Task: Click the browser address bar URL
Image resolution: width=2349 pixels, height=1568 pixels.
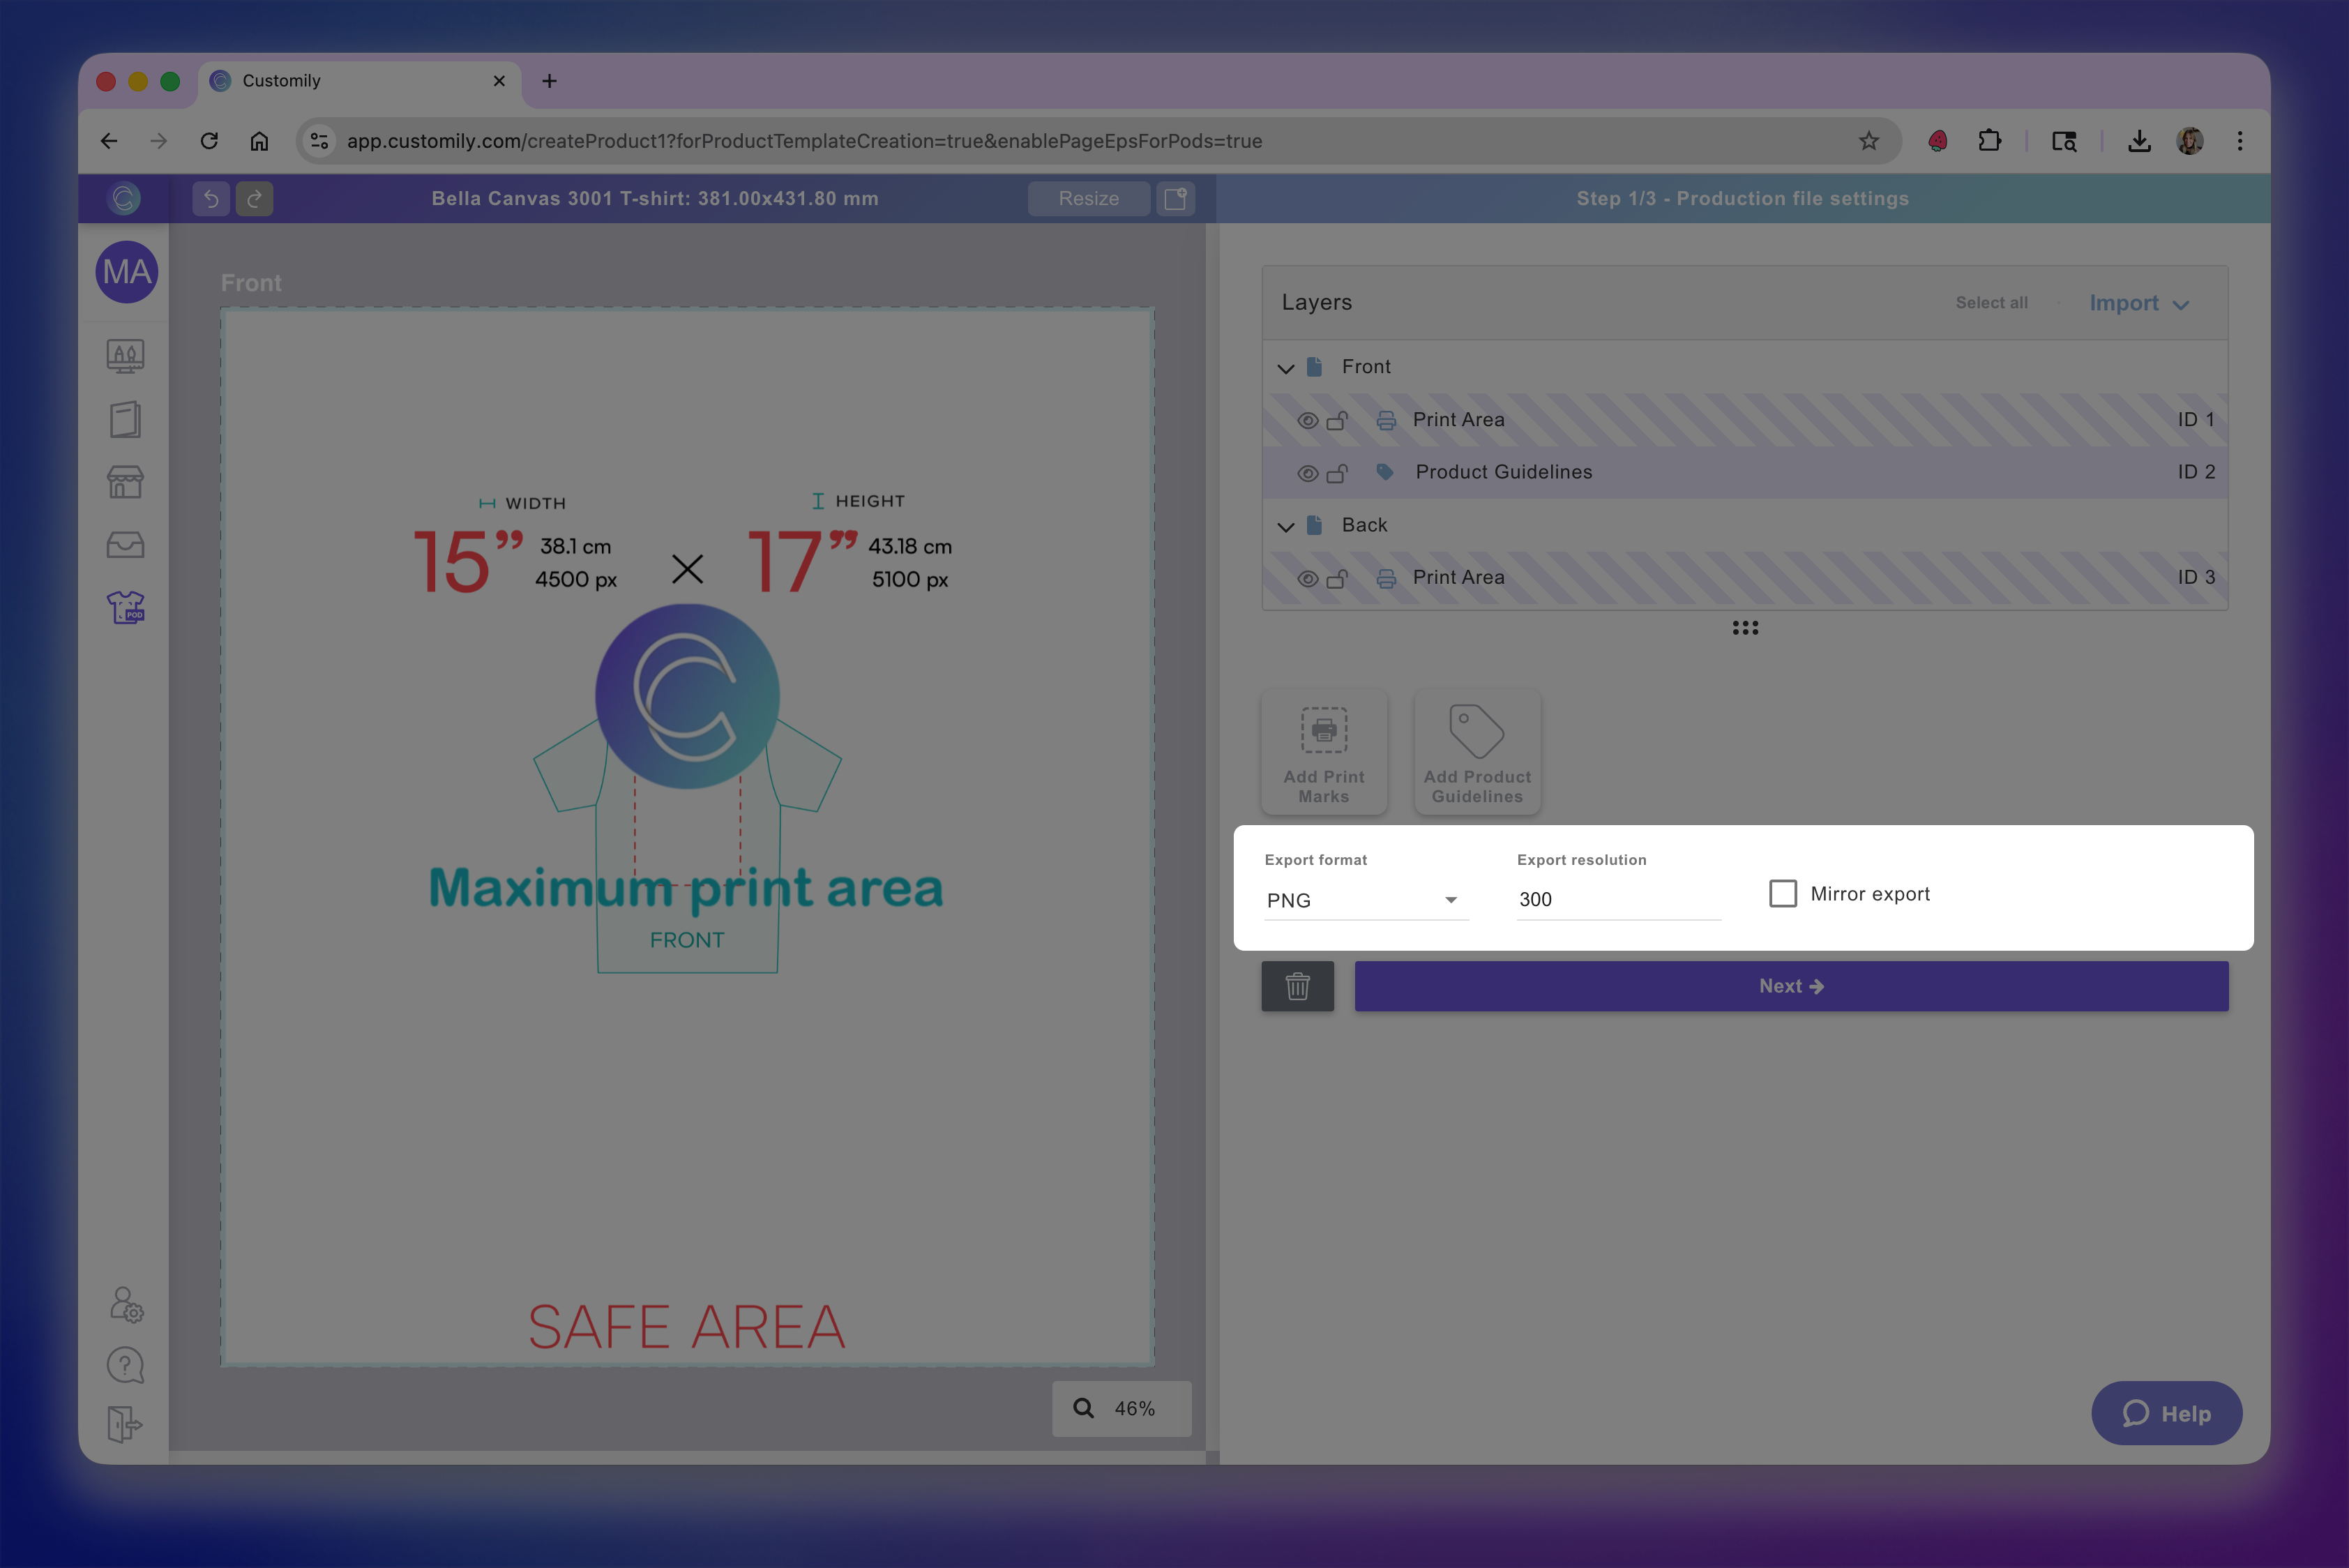Action: click(804, 141)
